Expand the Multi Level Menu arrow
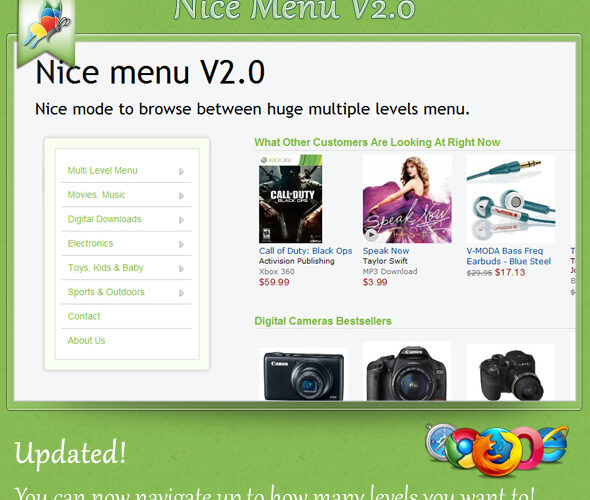 [181, 171]
